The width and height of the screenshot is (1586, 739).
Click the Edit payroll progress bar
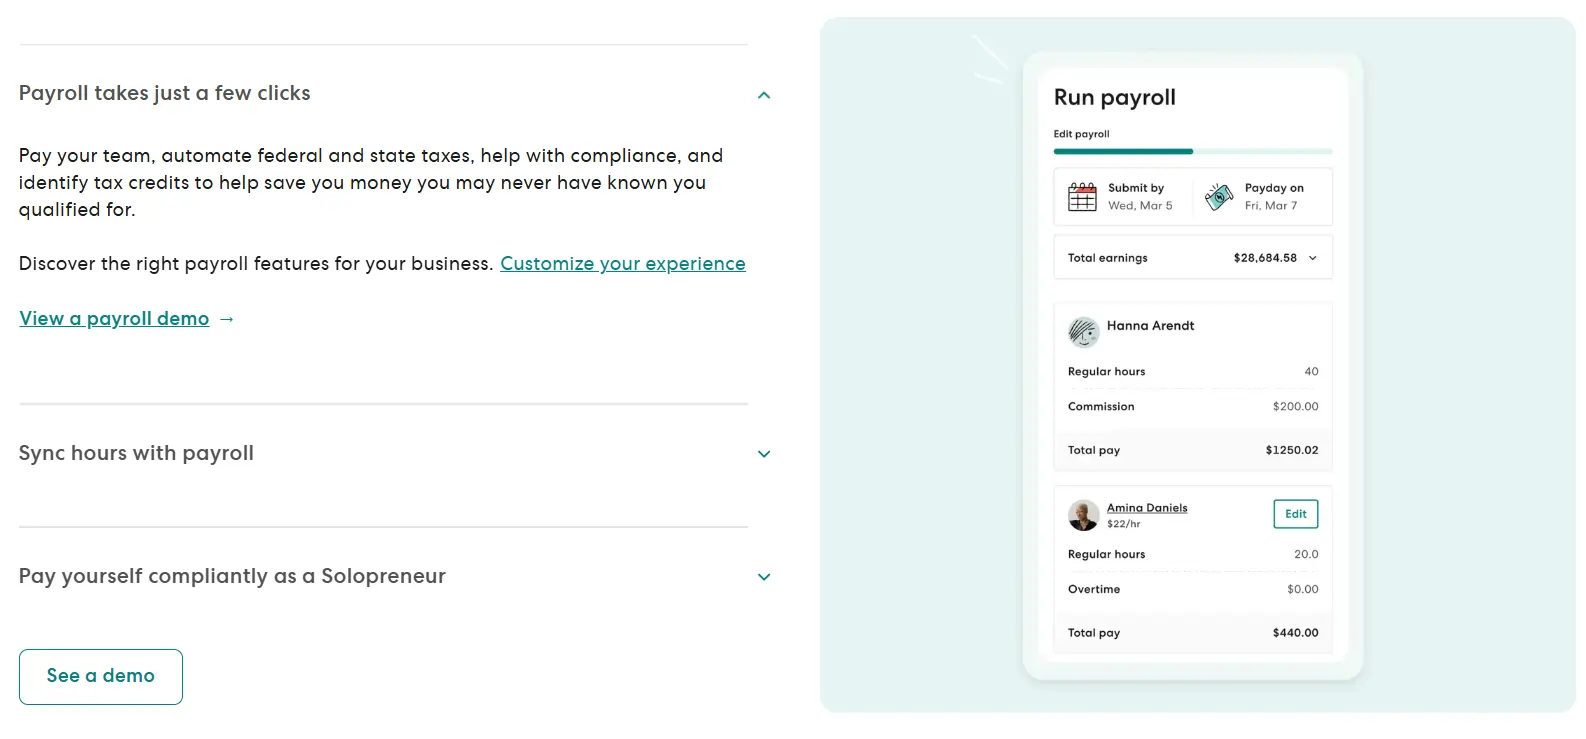pos(1193,151)
